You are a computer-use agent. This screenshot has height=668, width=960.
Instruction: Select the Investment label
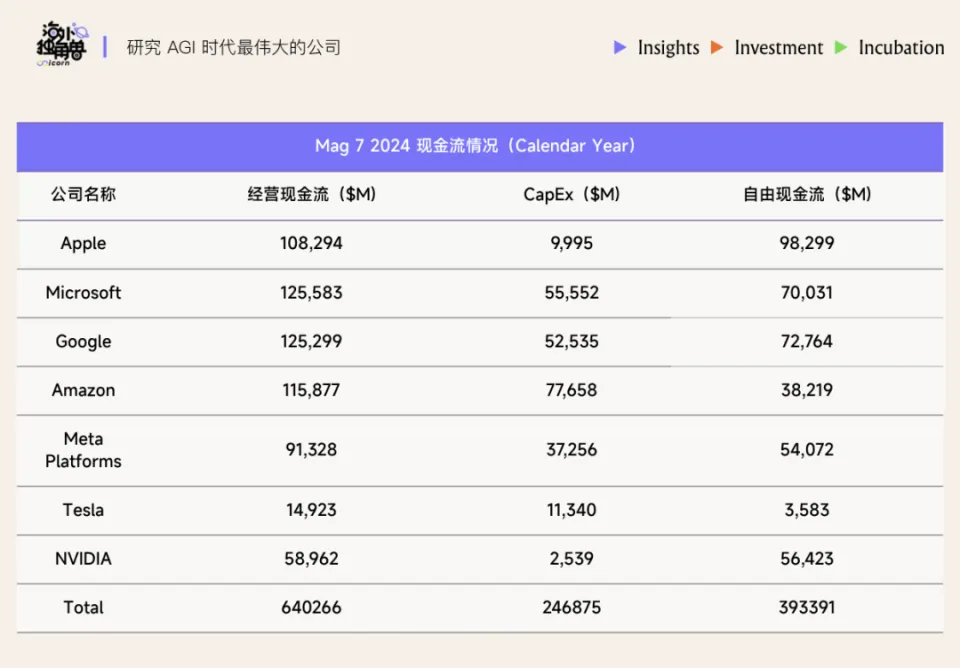(778, 47)
